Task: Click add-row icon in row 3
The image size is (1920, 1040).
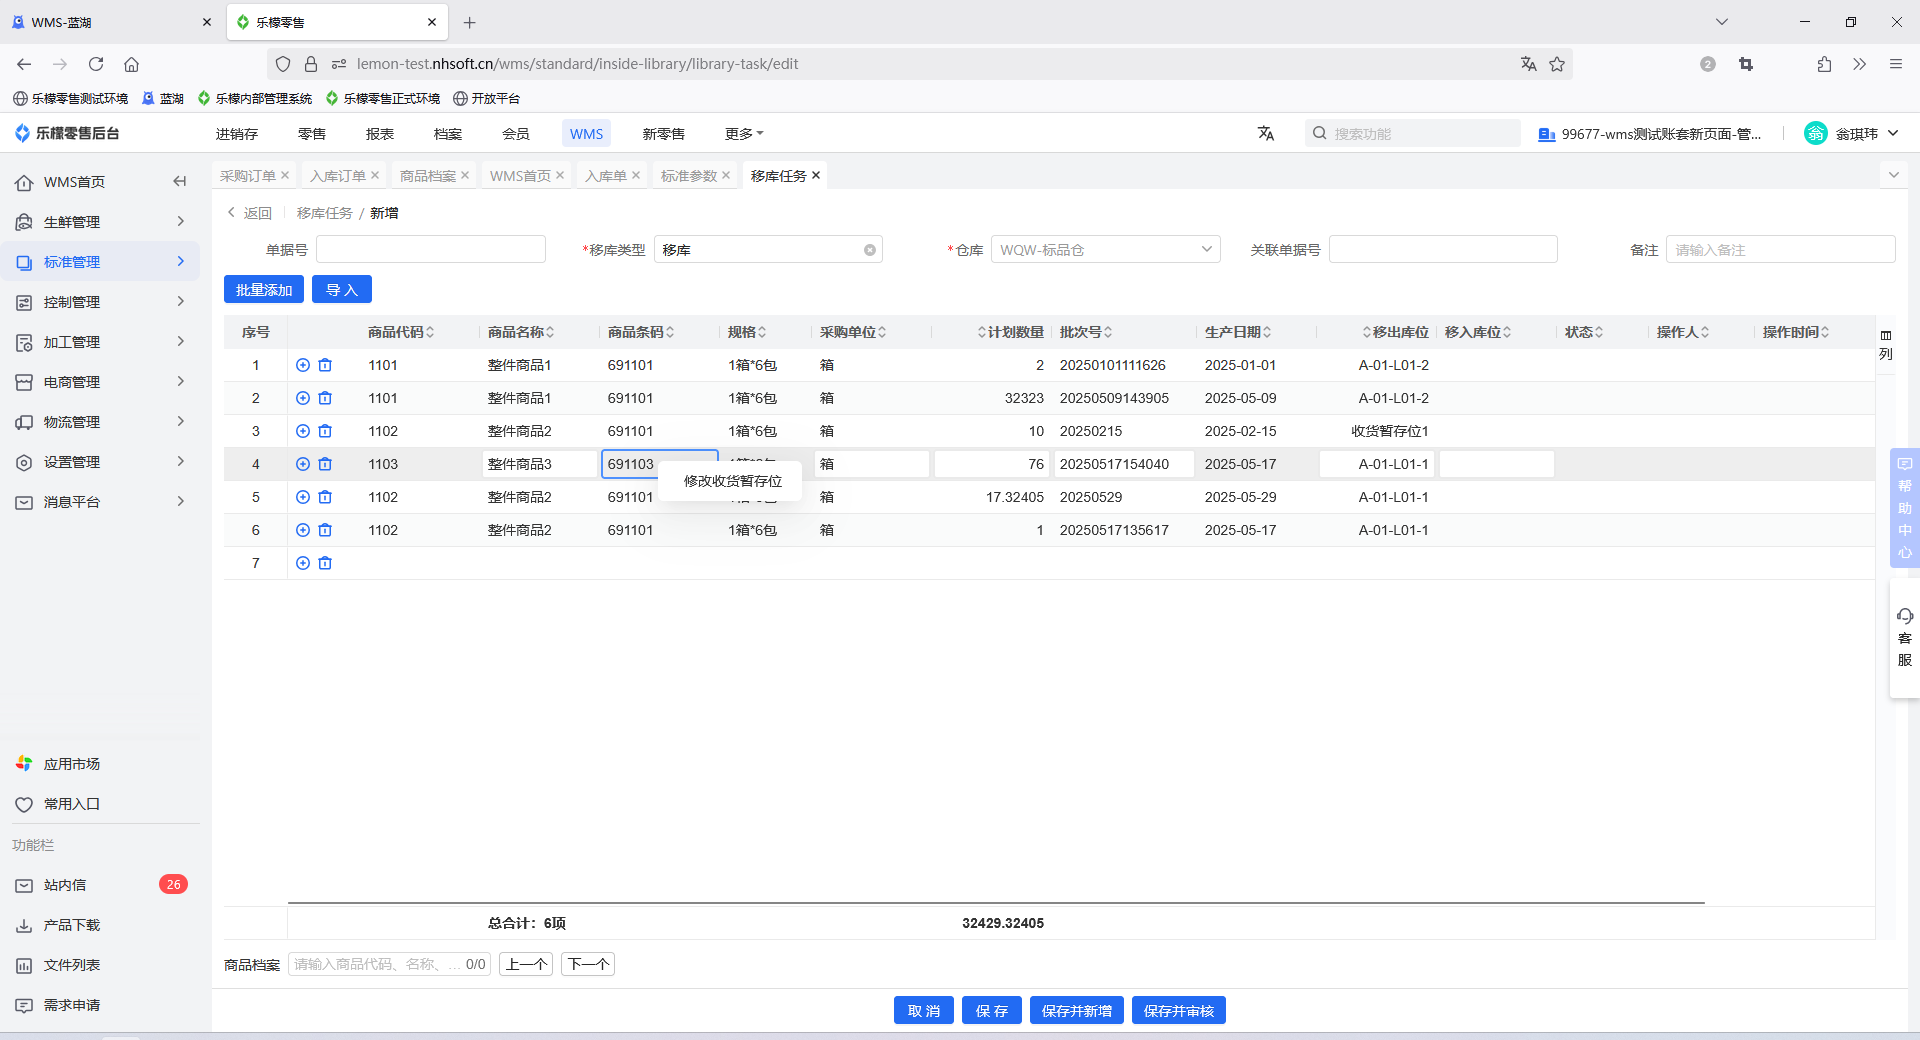Action: pos(303,431)
